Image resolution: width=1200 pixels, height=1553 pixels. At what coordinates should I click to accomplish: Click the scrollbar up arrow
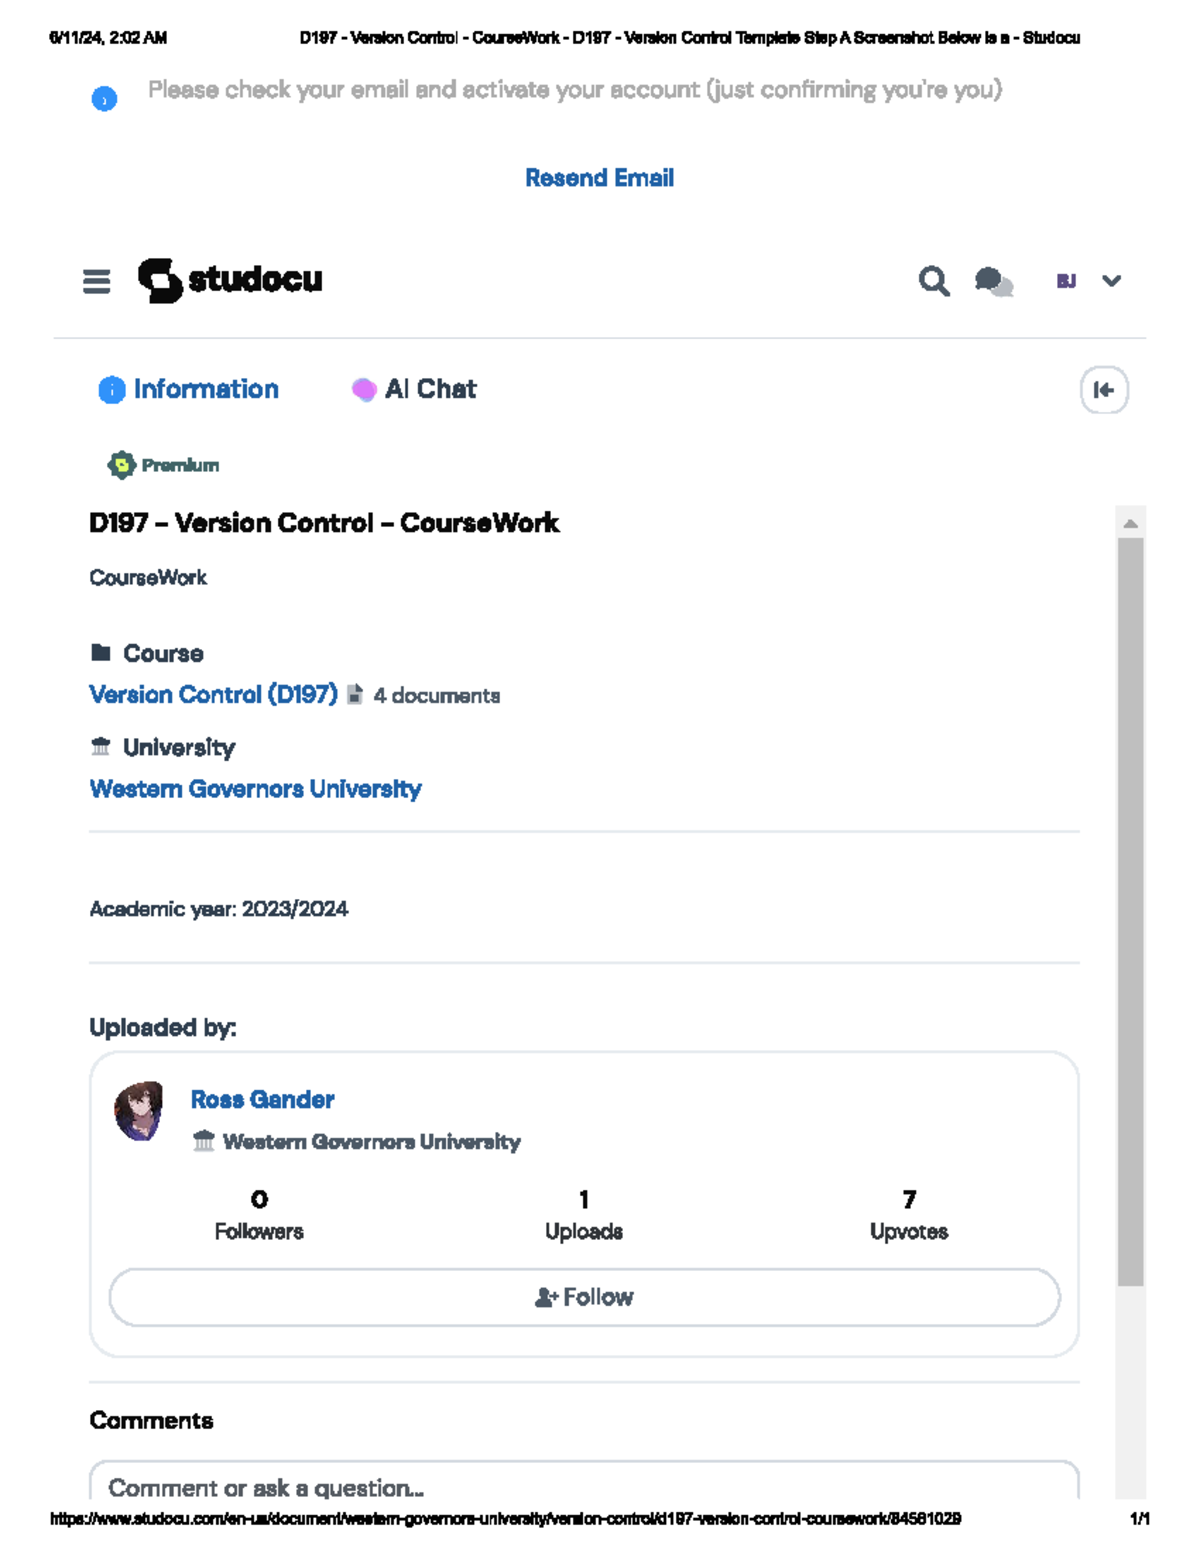tap(1130, 523)
